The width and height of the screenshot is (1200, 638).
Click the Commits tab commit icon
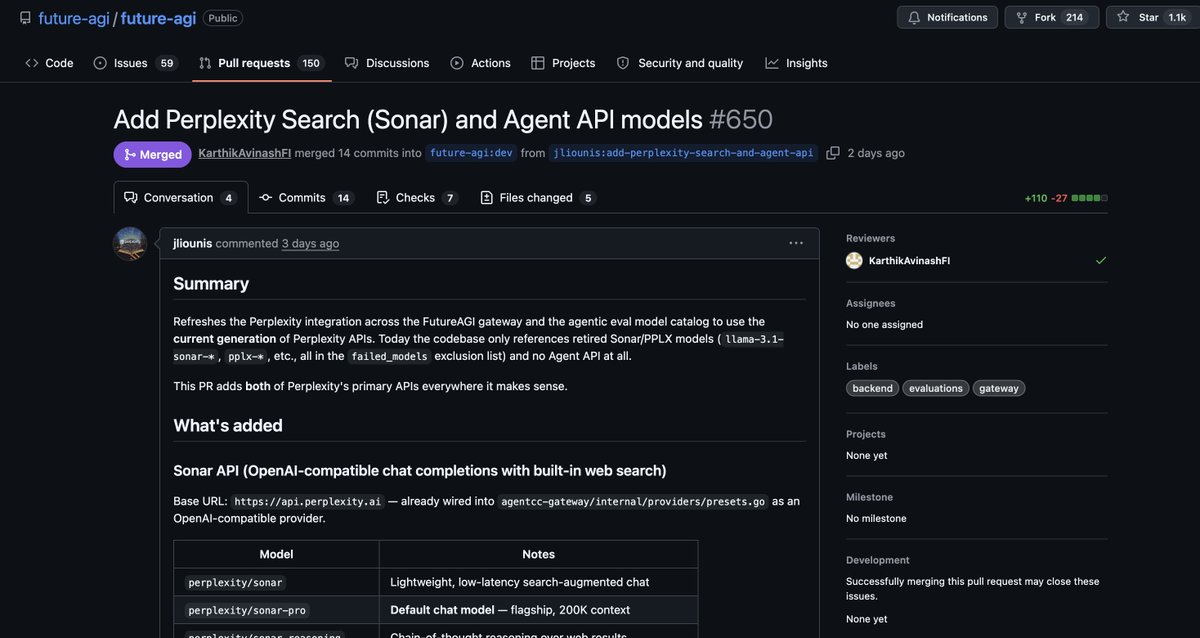tap(265, 197)
